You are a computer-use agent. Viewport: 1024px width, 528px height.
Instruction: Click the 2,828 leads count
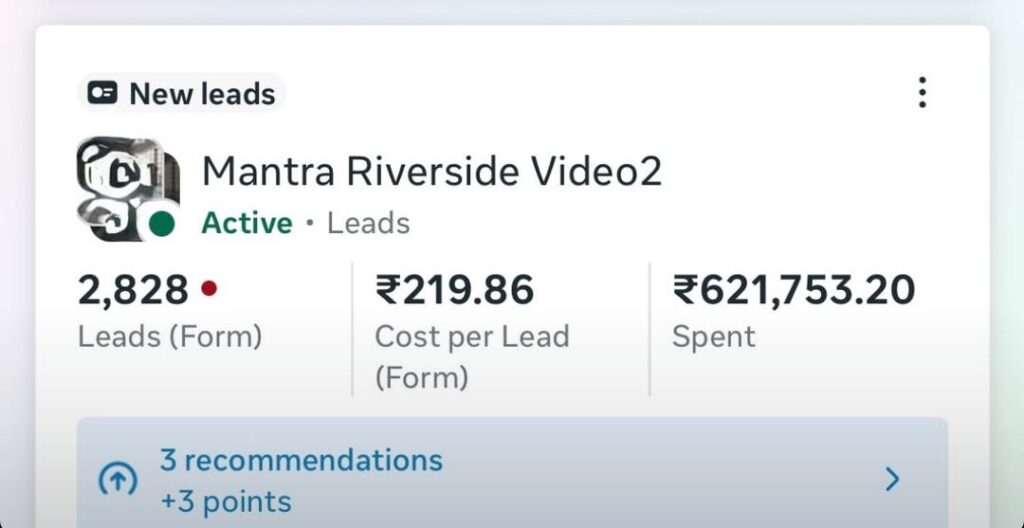[x=133, y=290]
